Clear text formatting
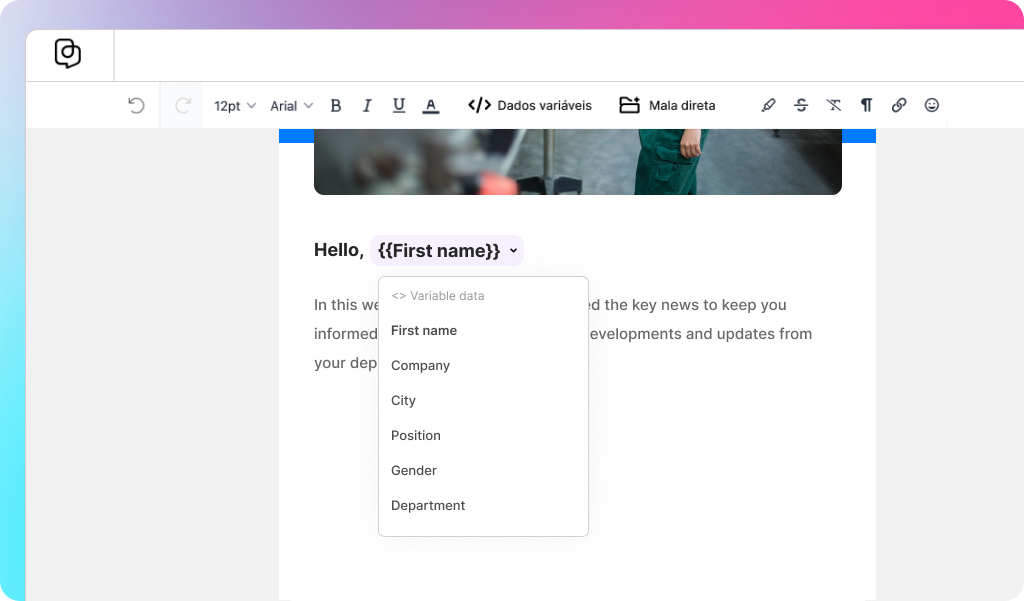The height and width of the screenshot is (601, 1024). point(834,105)
